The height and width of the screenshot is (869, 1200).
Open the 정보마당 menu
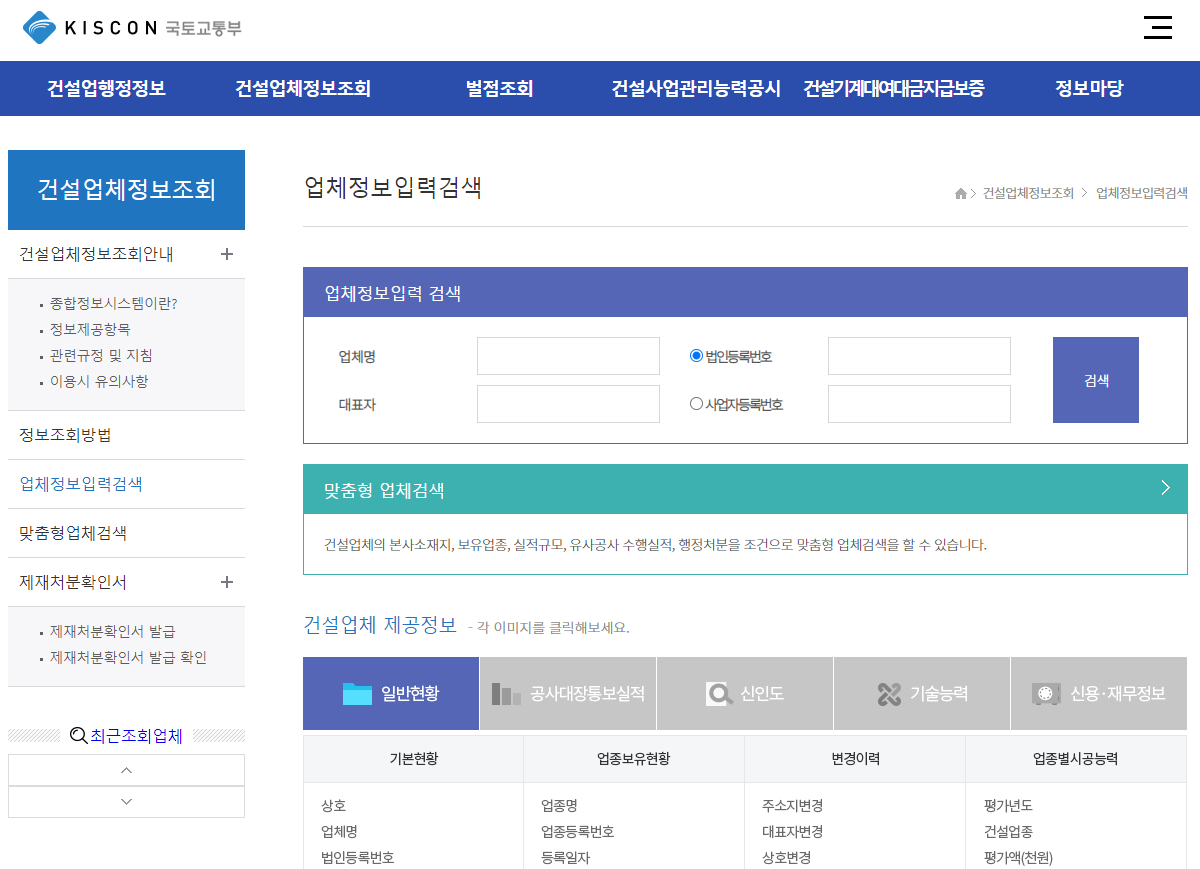coord(1089,88)
